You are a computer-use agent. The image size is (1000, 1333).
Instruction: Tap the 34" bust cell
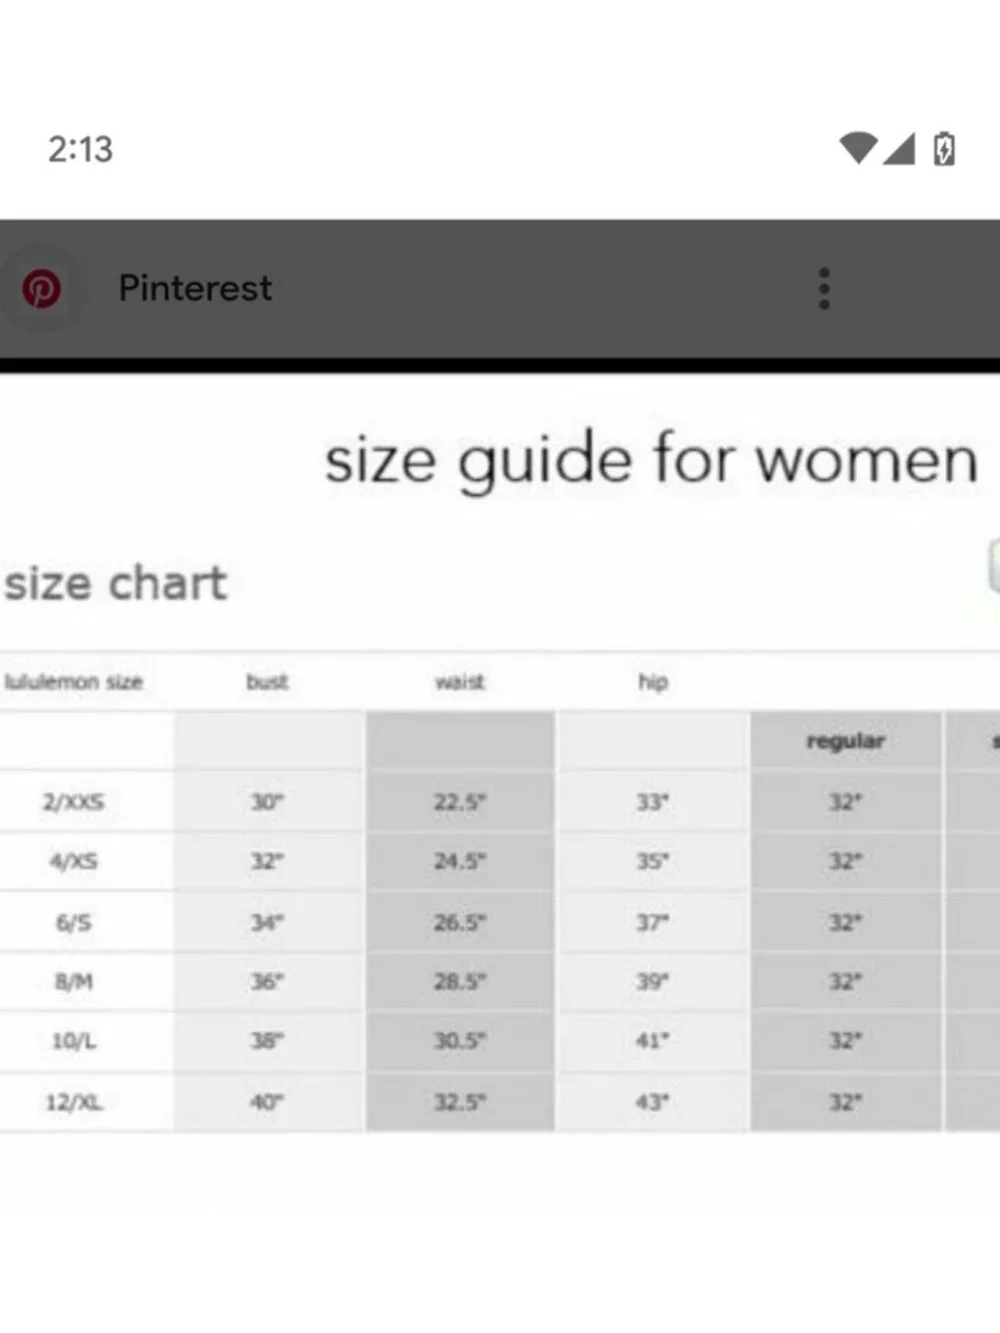(268, 922)
